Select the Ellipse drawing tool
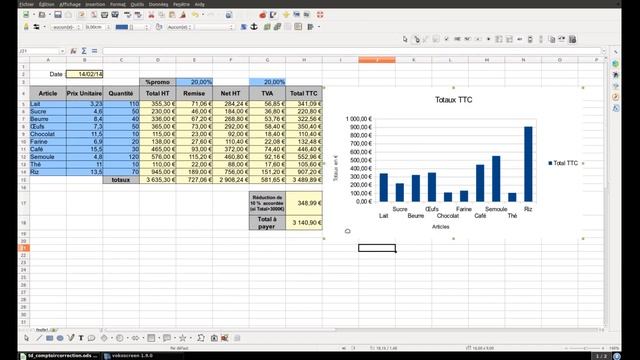Viewport: 640px width, 360px height. pos(60,338)
